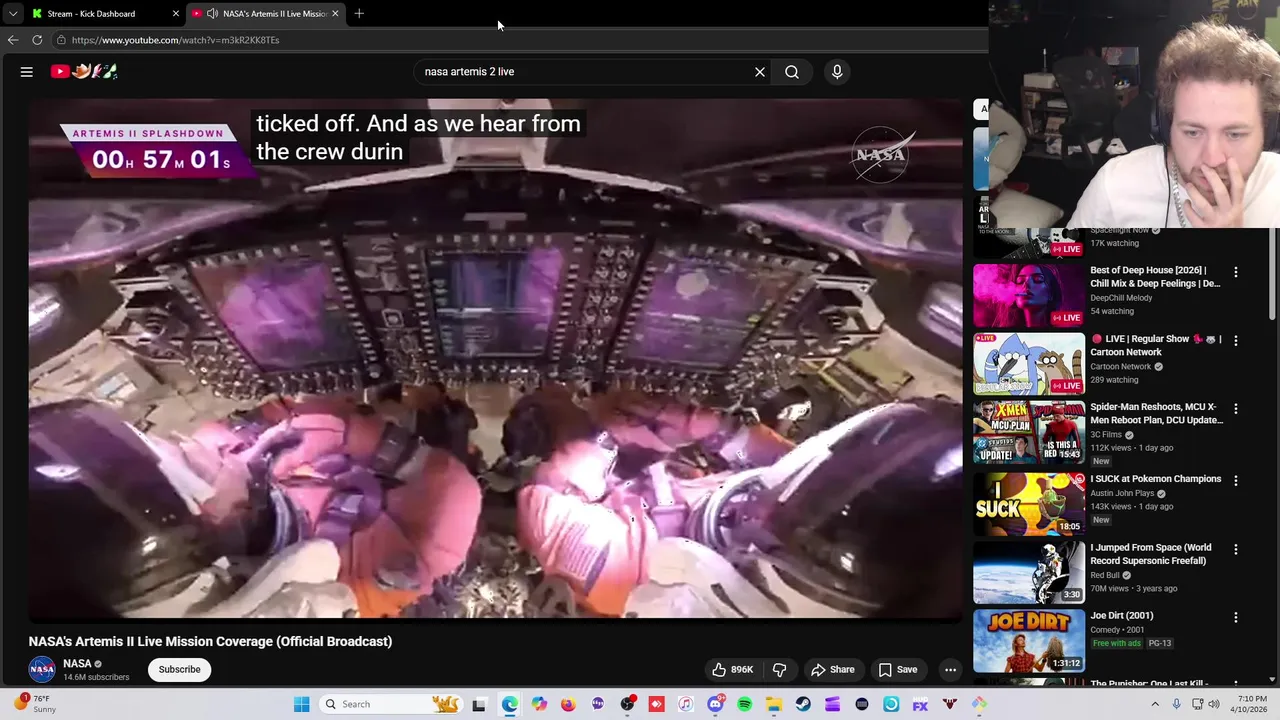Open a new browser tab
Screen dimensions: 1280x720
click(359, 13)
